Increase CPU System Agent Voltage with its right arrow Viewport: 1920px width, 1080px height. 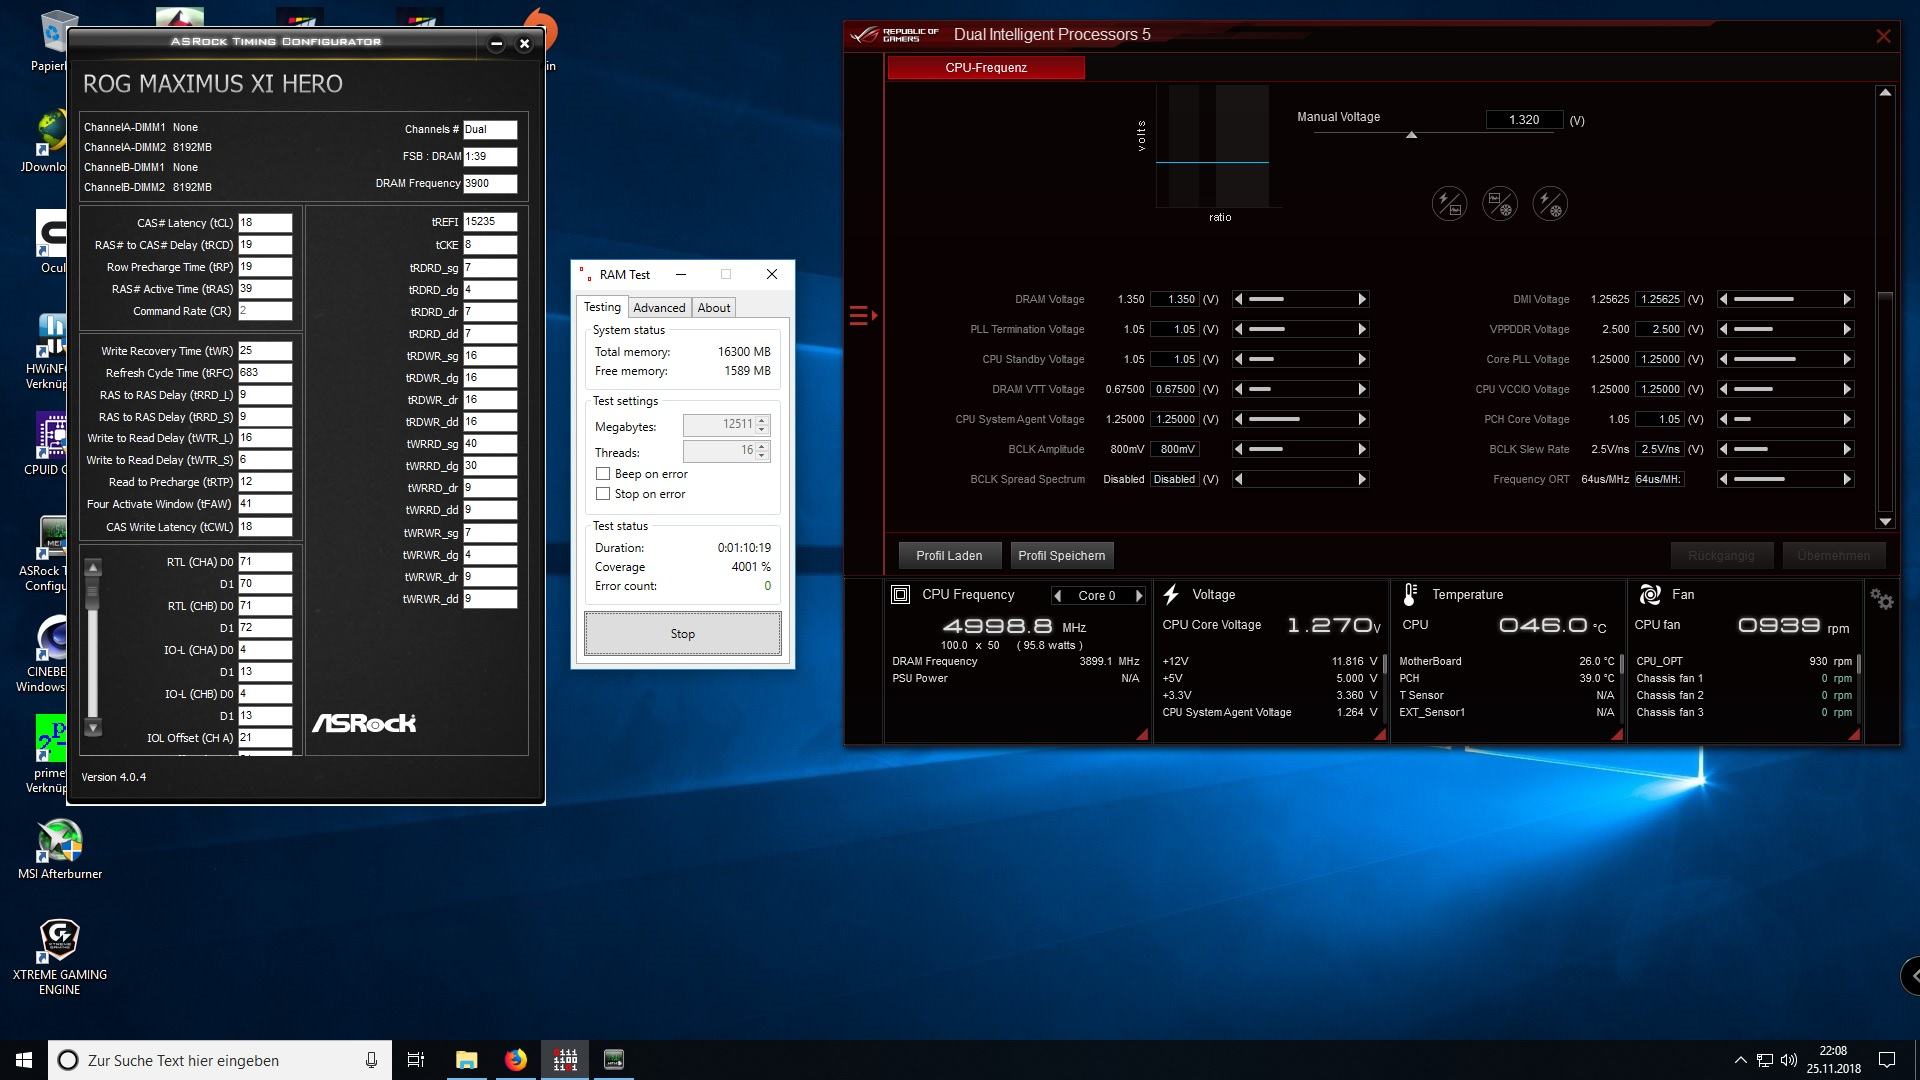(x=1362, y=419)
